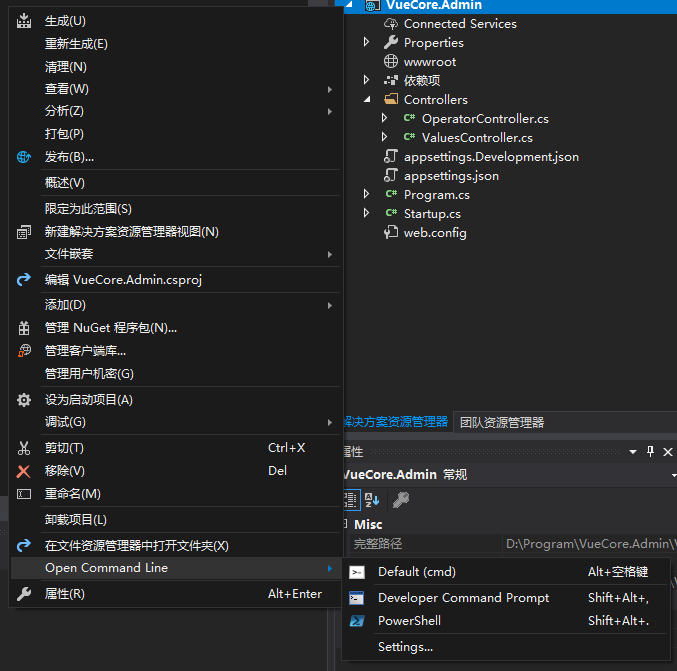Click the new solution explorer view icon

[24, 232]
